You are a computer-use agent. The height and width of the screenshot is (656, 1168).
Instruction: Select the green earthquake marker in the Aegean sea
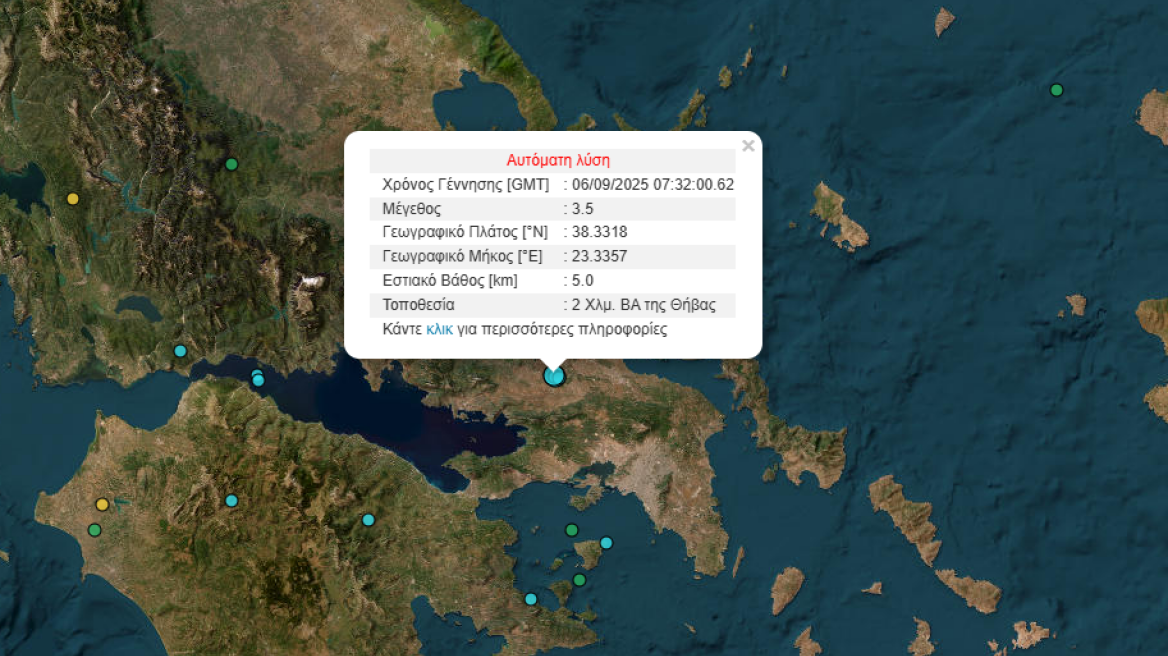coord(1055,89)
